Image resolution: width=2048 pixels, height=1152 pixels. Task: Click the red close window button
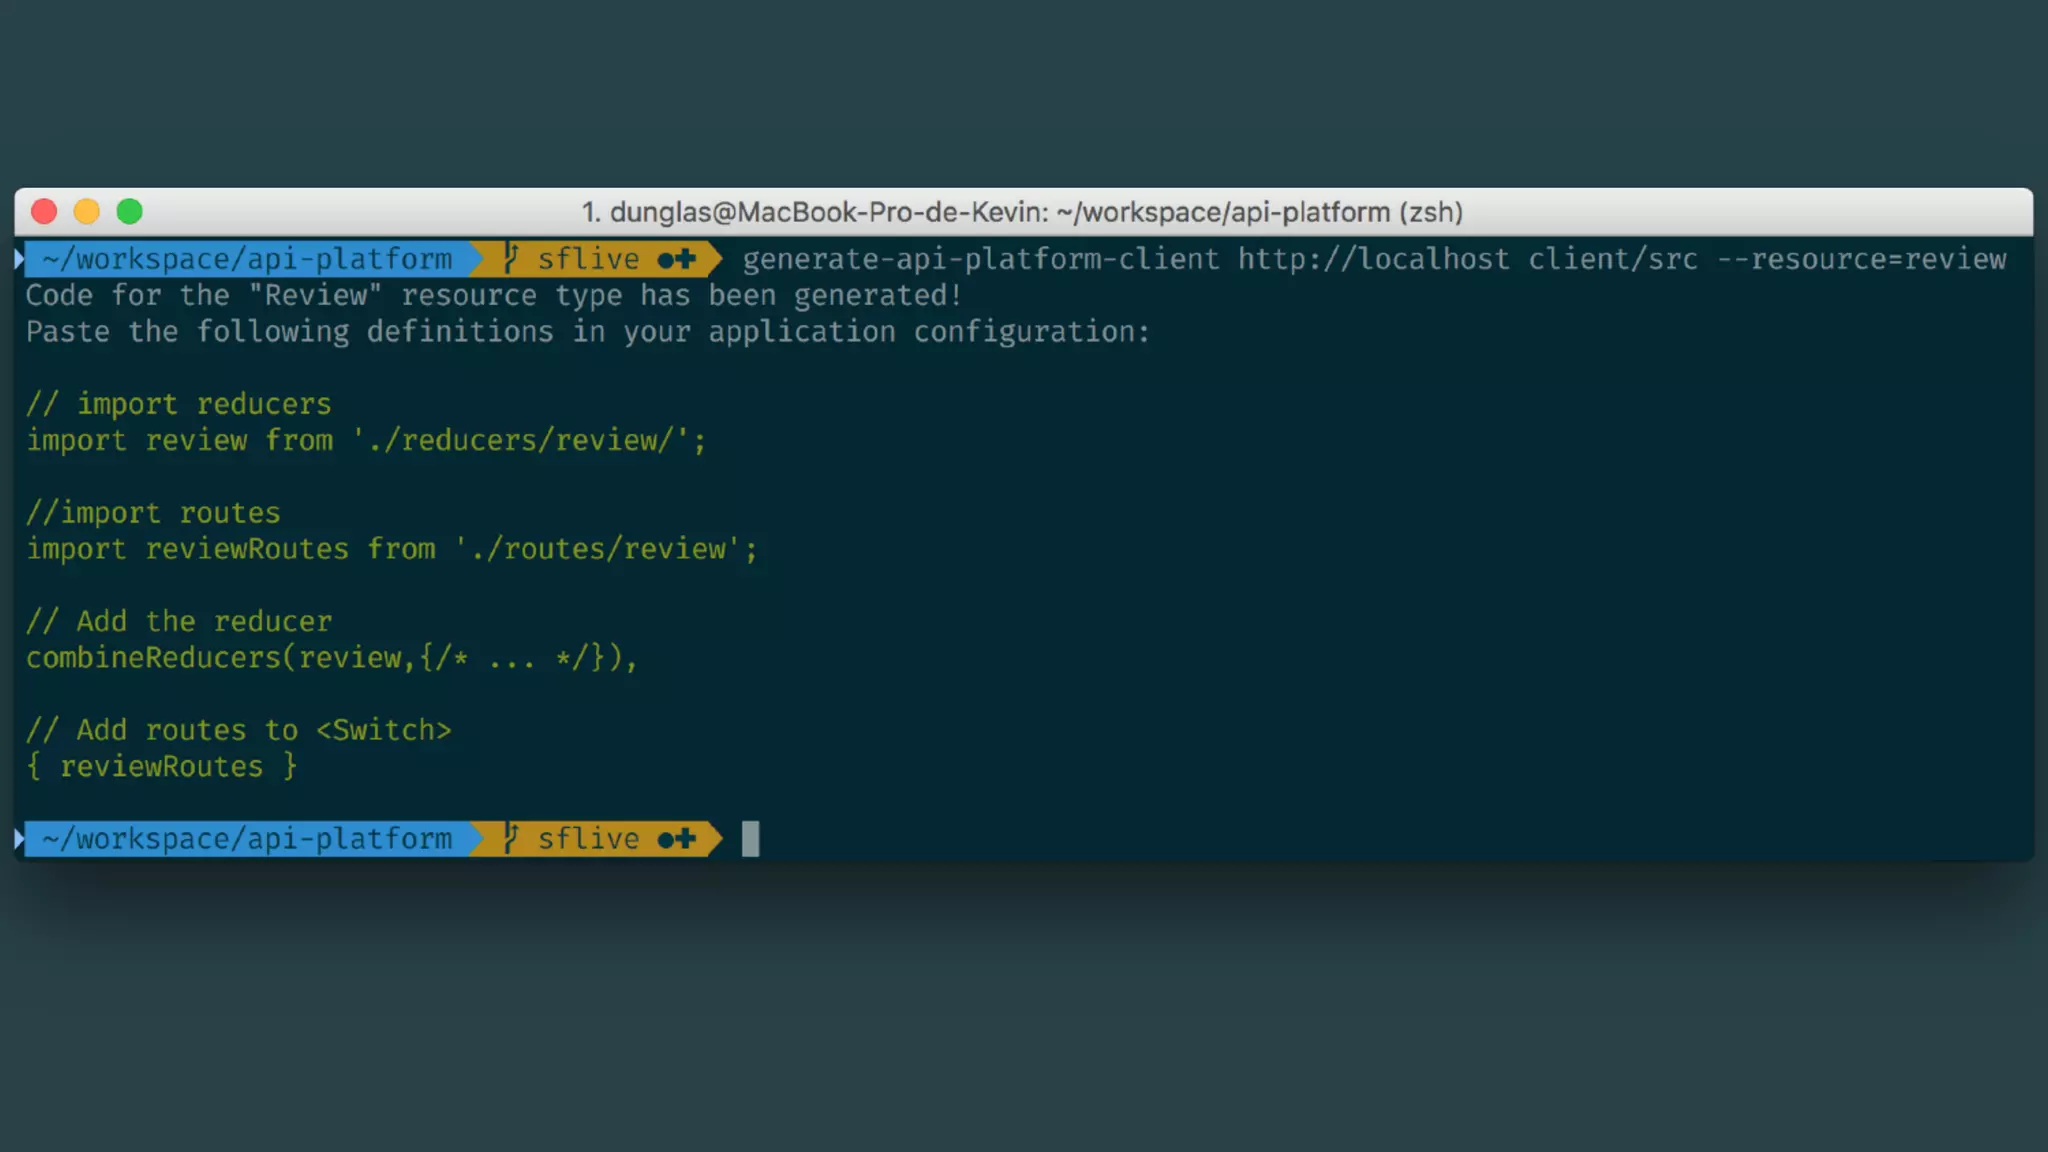tap(44, 212)
